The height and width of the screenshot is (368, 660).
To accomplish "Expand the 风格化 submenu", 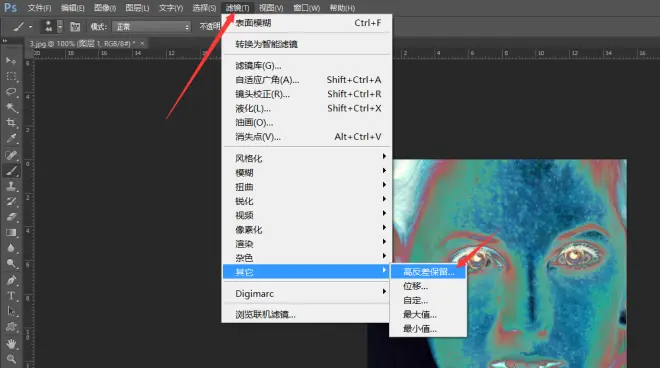I will (x=307, y=158).
